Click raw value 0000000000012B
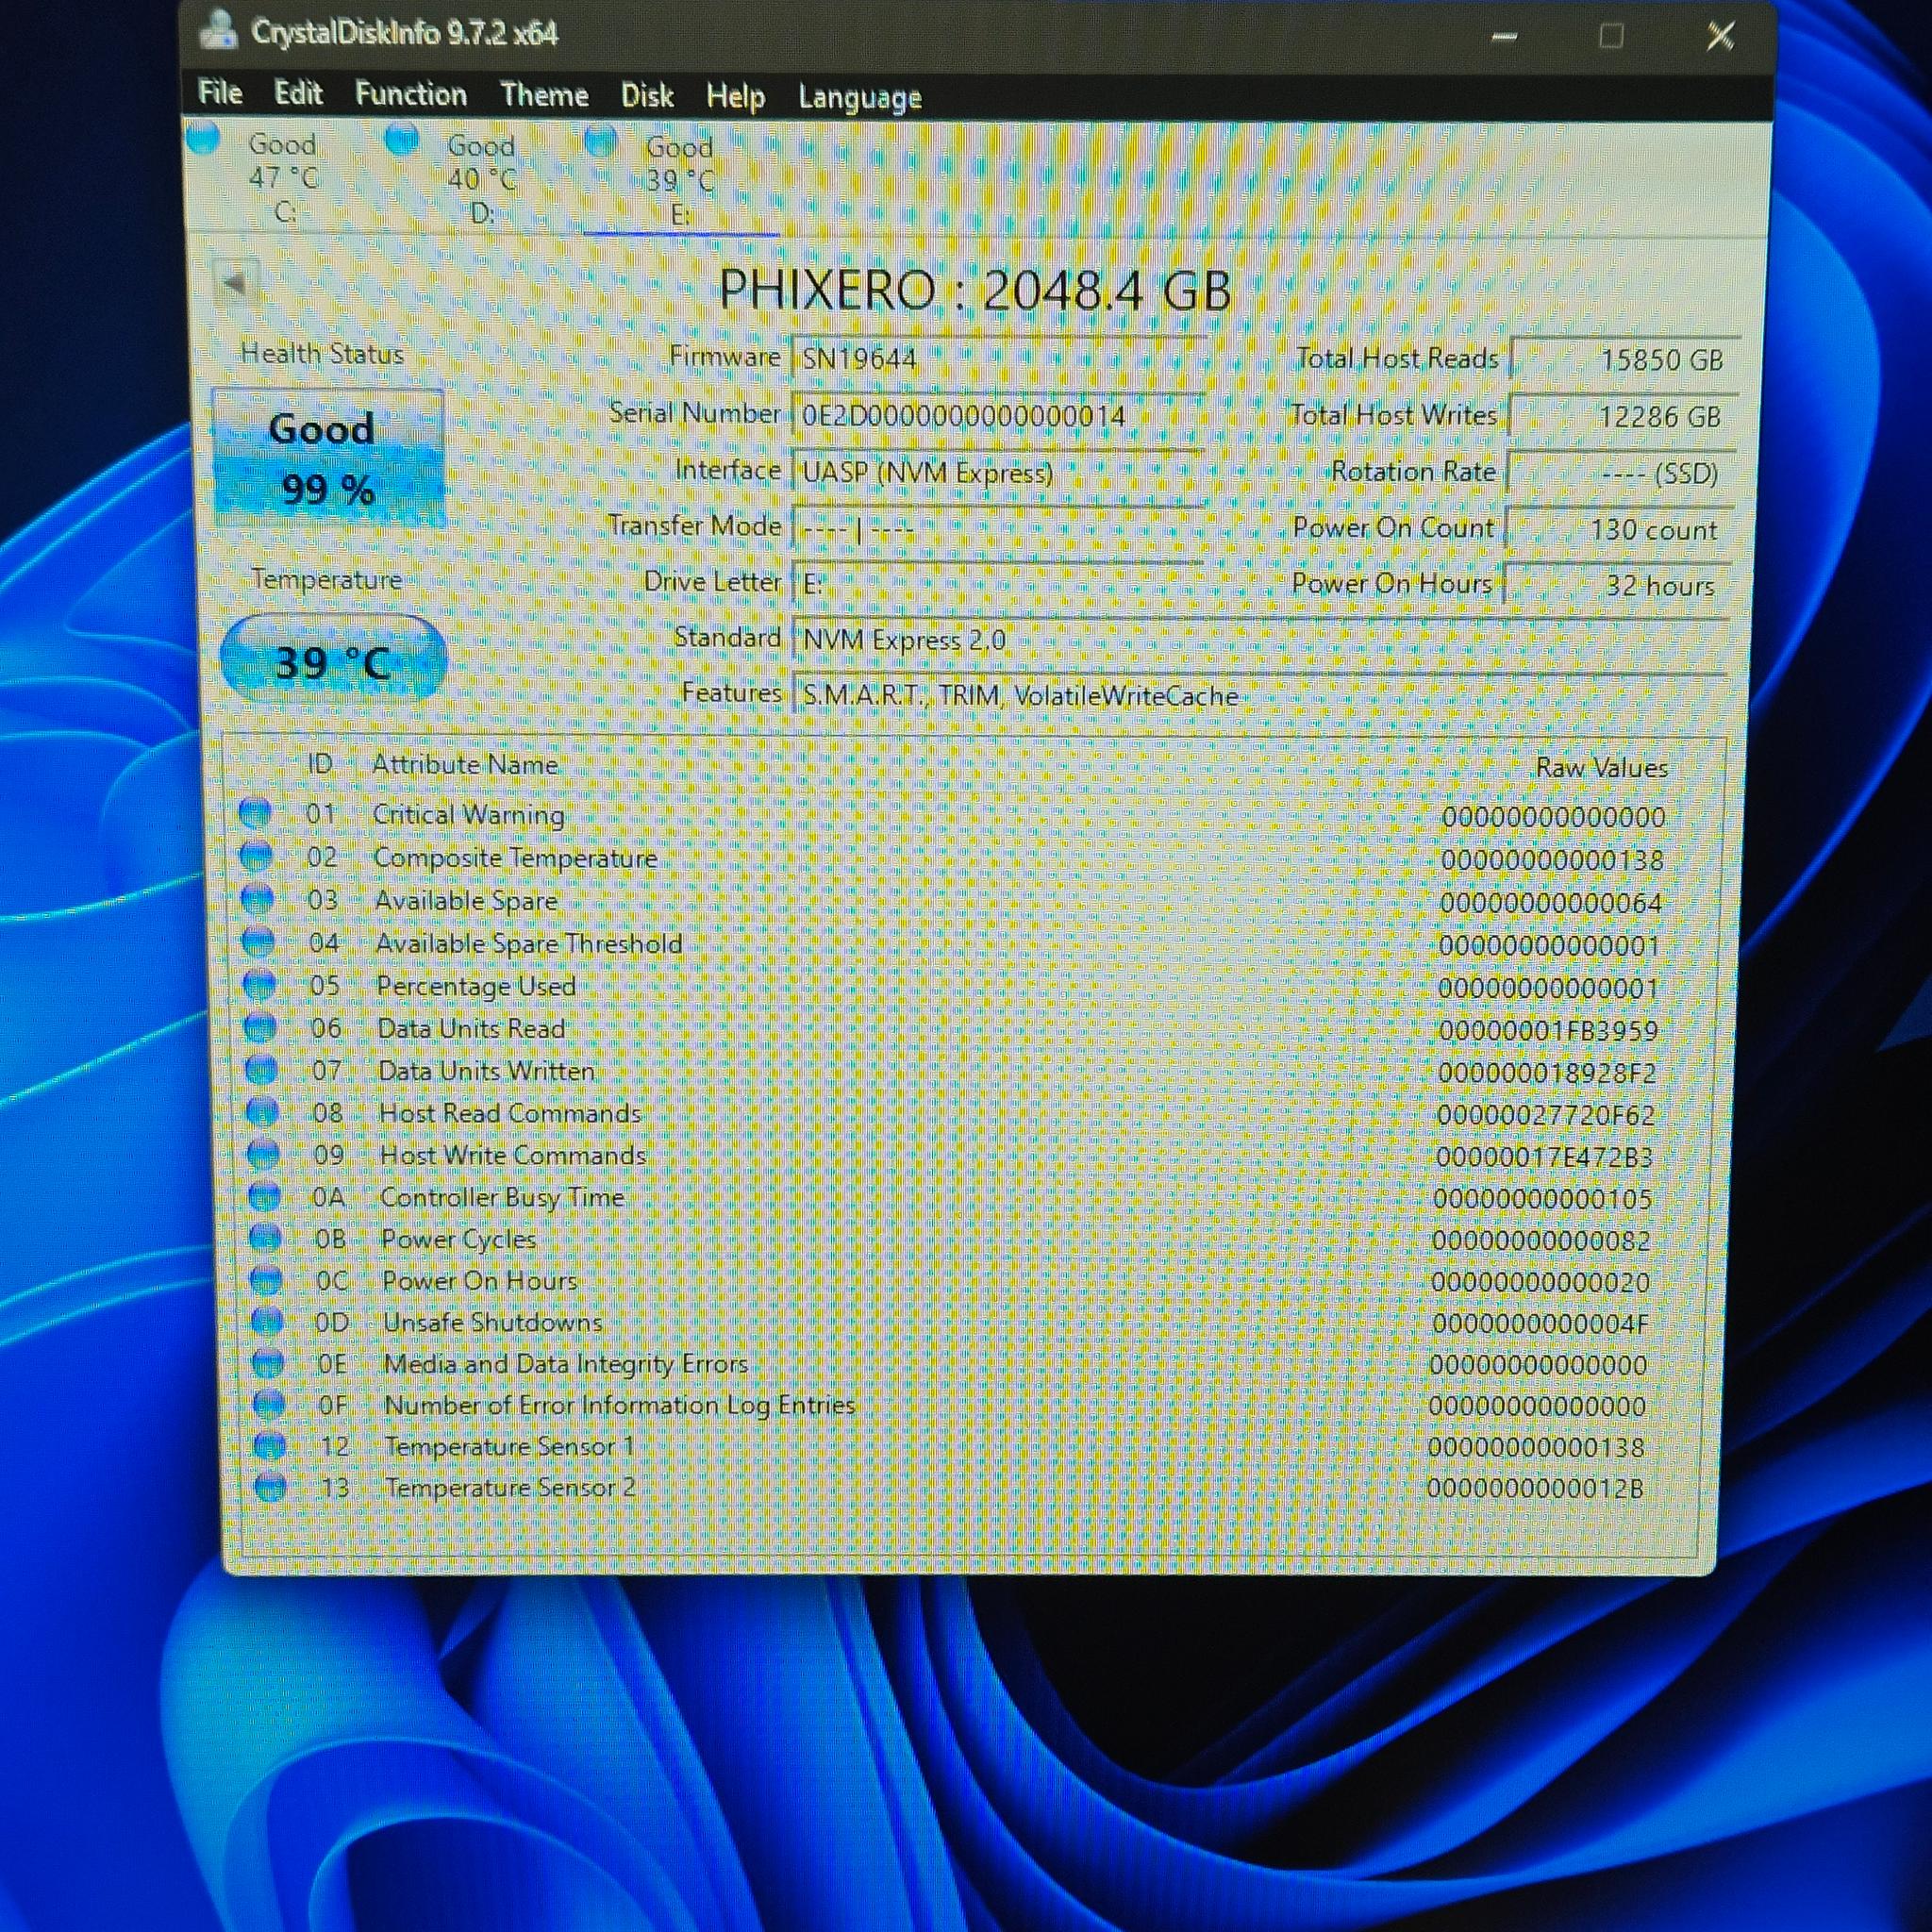This screenshot has width=1932, height=1932. [1535, 1489]
